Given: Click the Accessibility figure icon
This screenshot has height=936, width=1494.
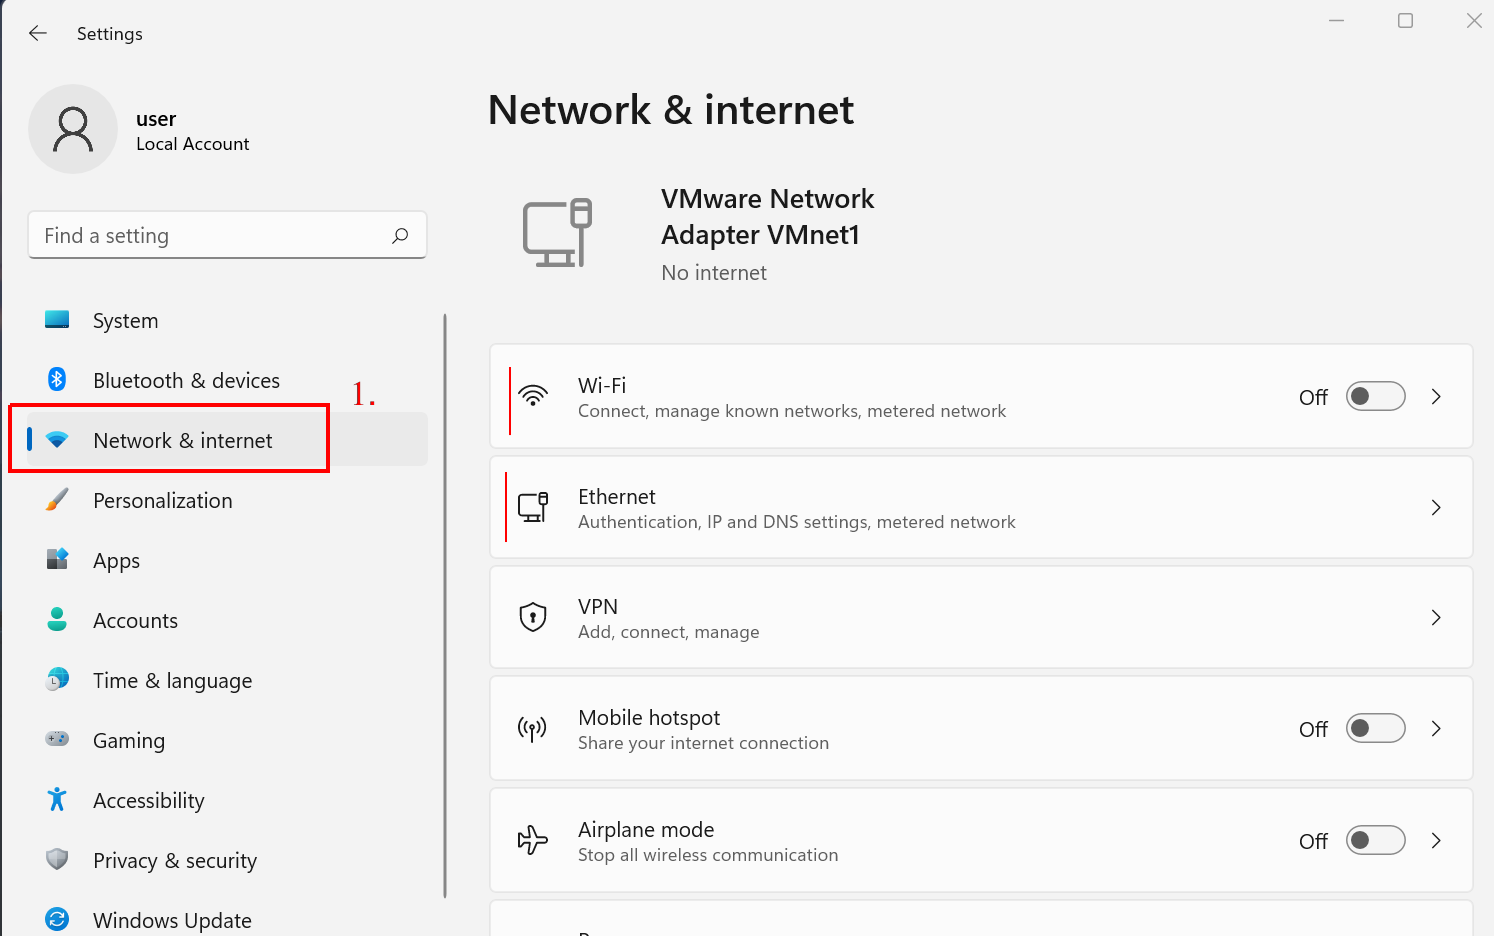Looking at the screenshot, I should (57, 800).
